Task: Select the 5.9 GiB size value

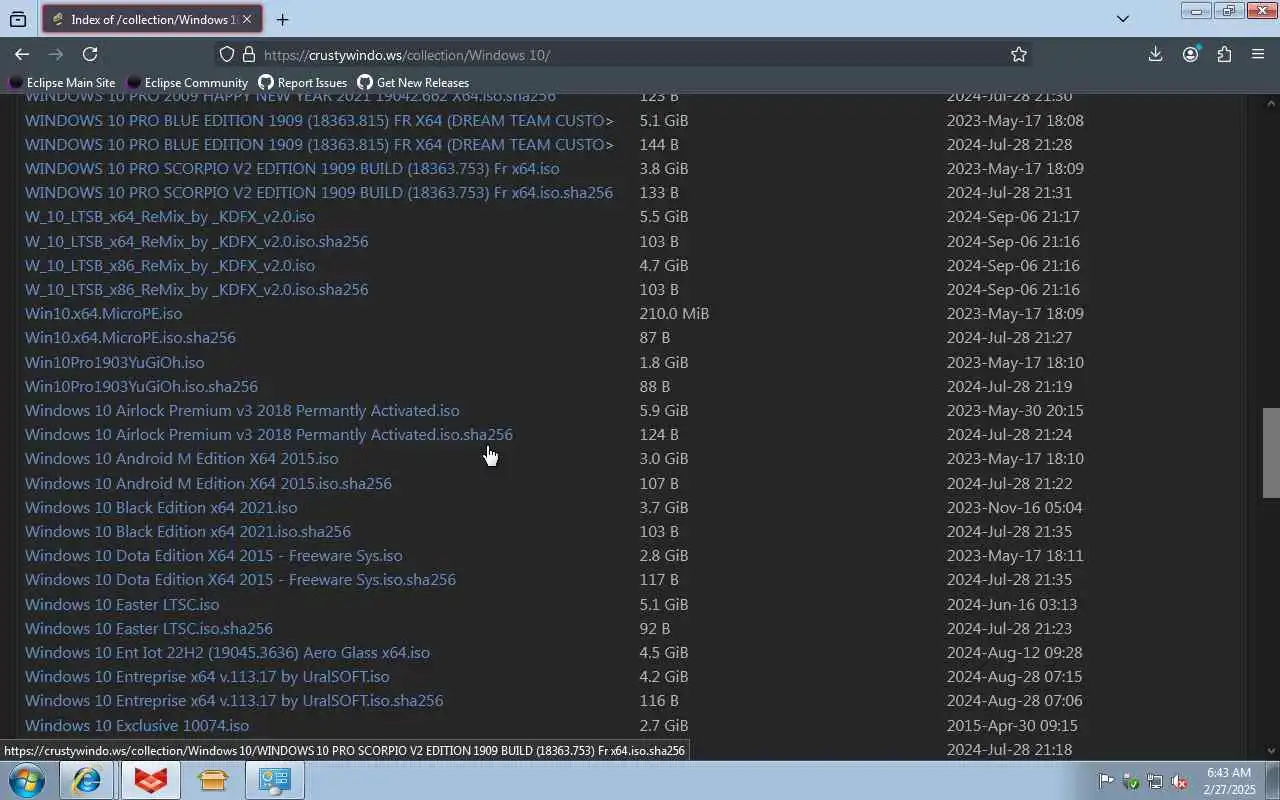Action: (664, 411)
